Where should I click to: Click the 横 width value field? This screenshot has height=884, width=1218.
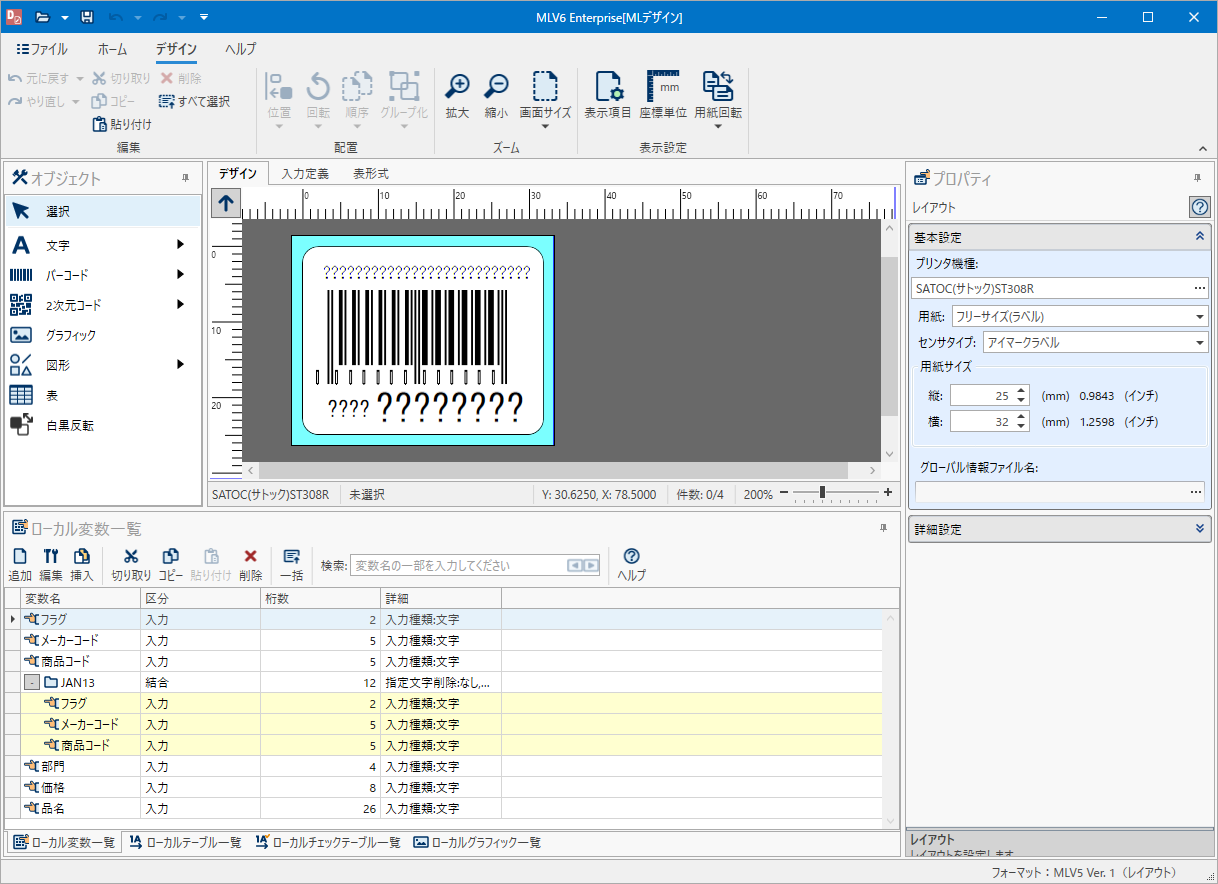pyautogui.click(x=982, y=422)
